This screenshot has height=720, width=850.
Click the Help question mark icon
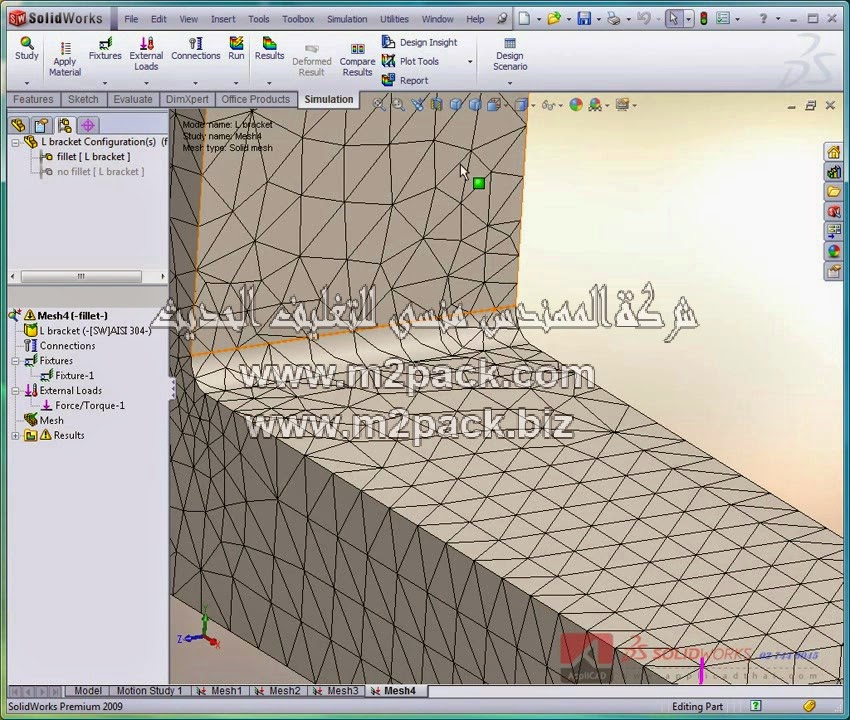[x=763, y=19]
